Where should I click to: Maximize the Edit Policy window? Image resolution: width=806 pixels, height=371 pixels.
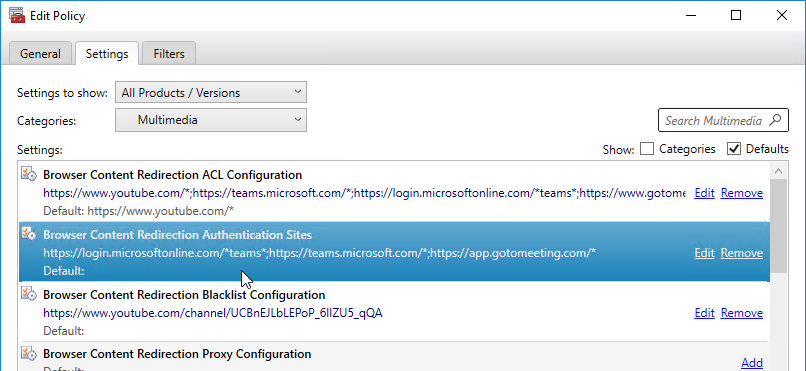coord(736,15)
